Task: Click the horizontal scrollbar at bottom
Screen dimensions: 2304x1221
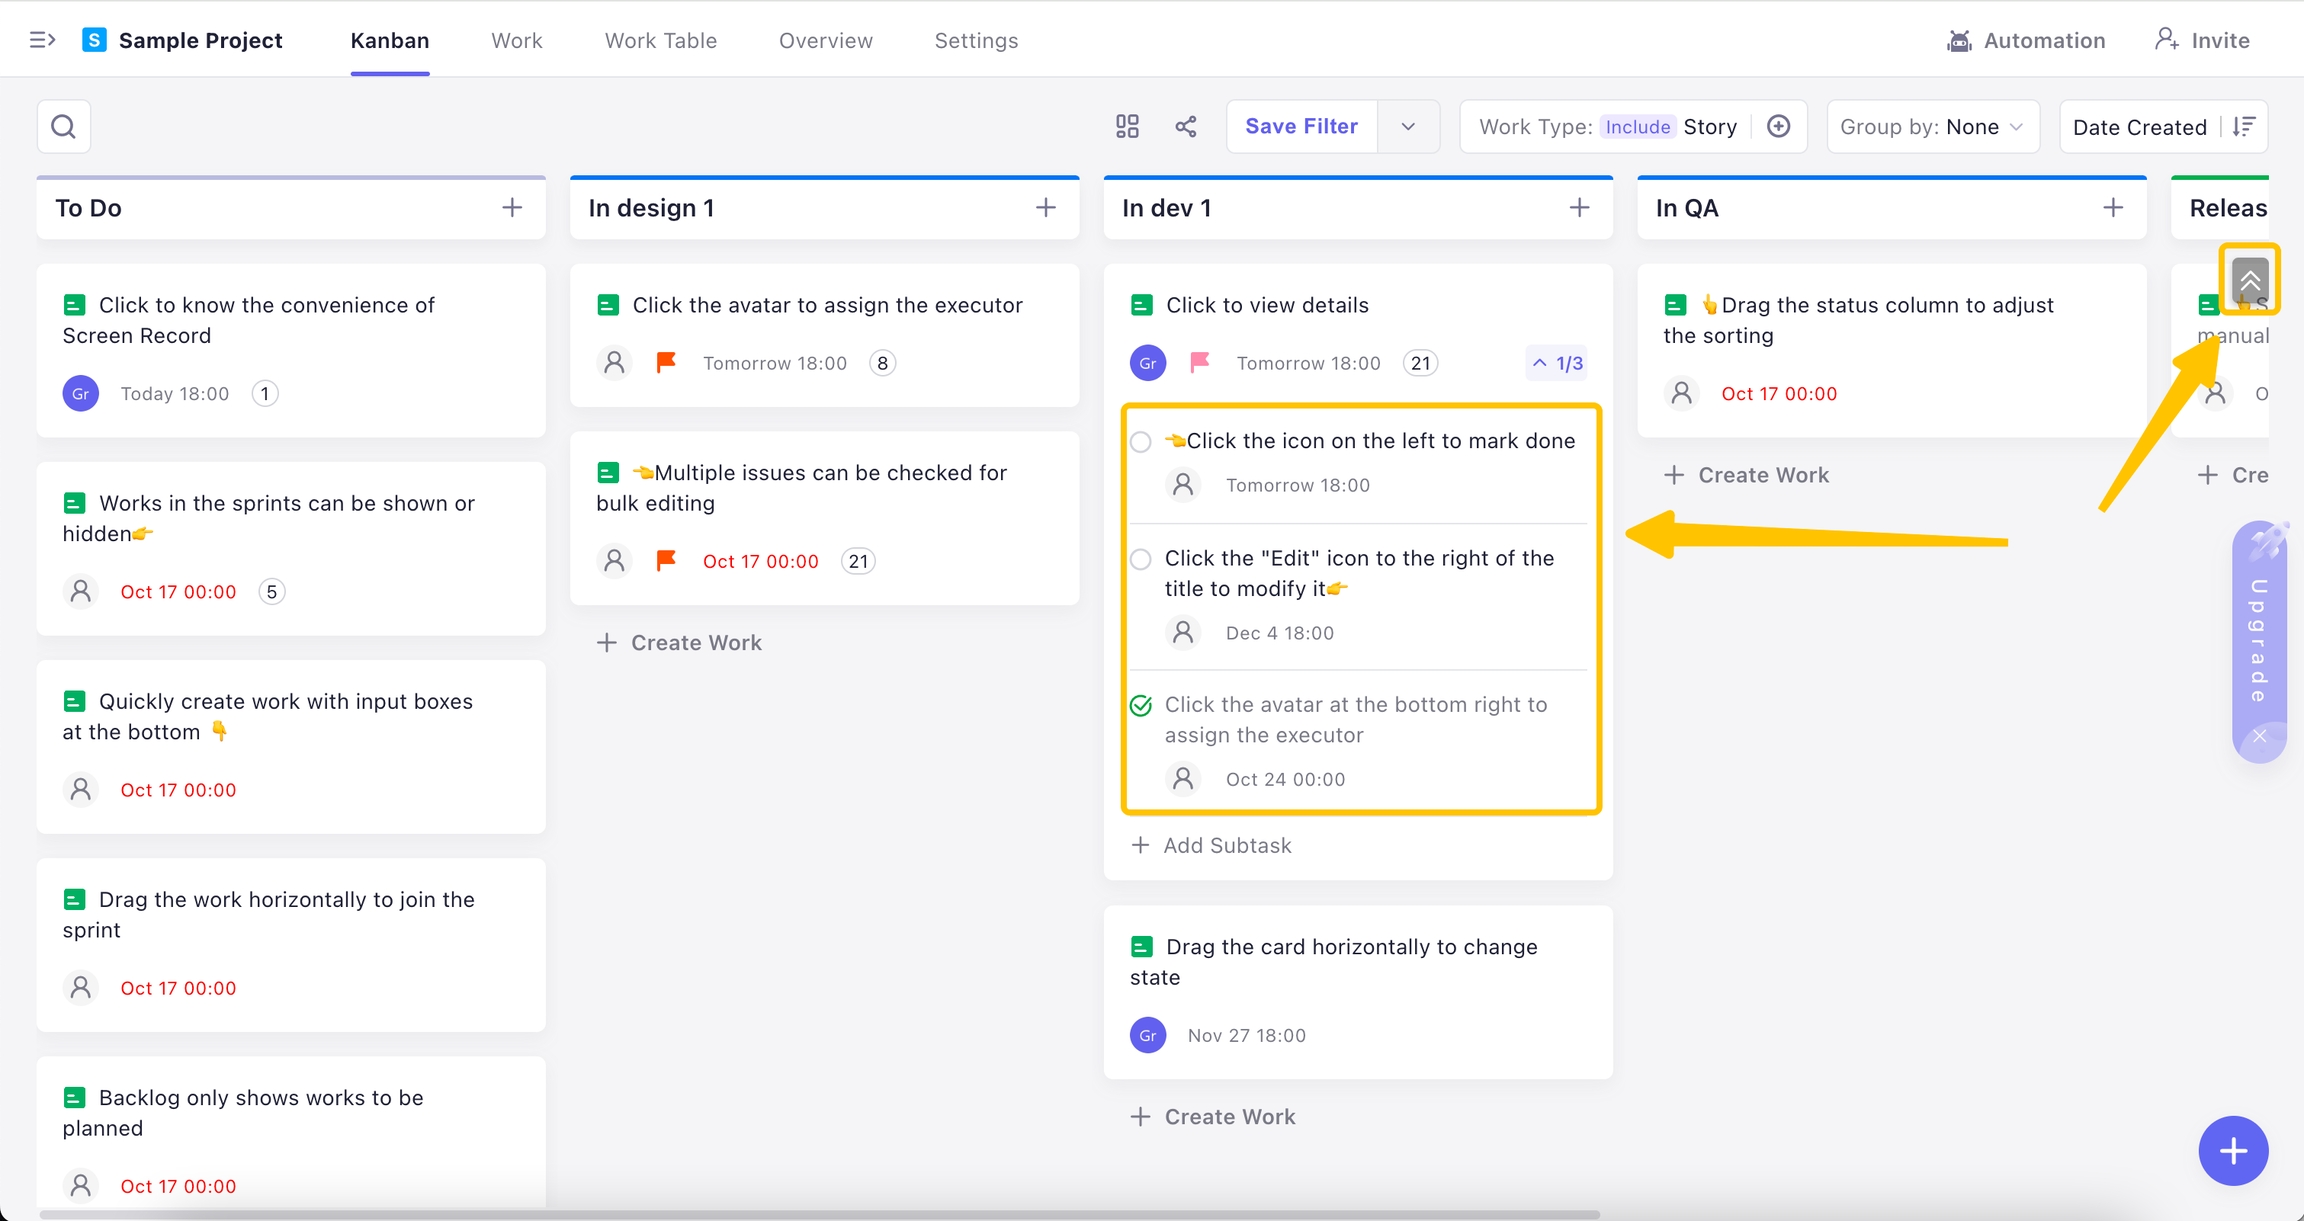Action: 820,1214
